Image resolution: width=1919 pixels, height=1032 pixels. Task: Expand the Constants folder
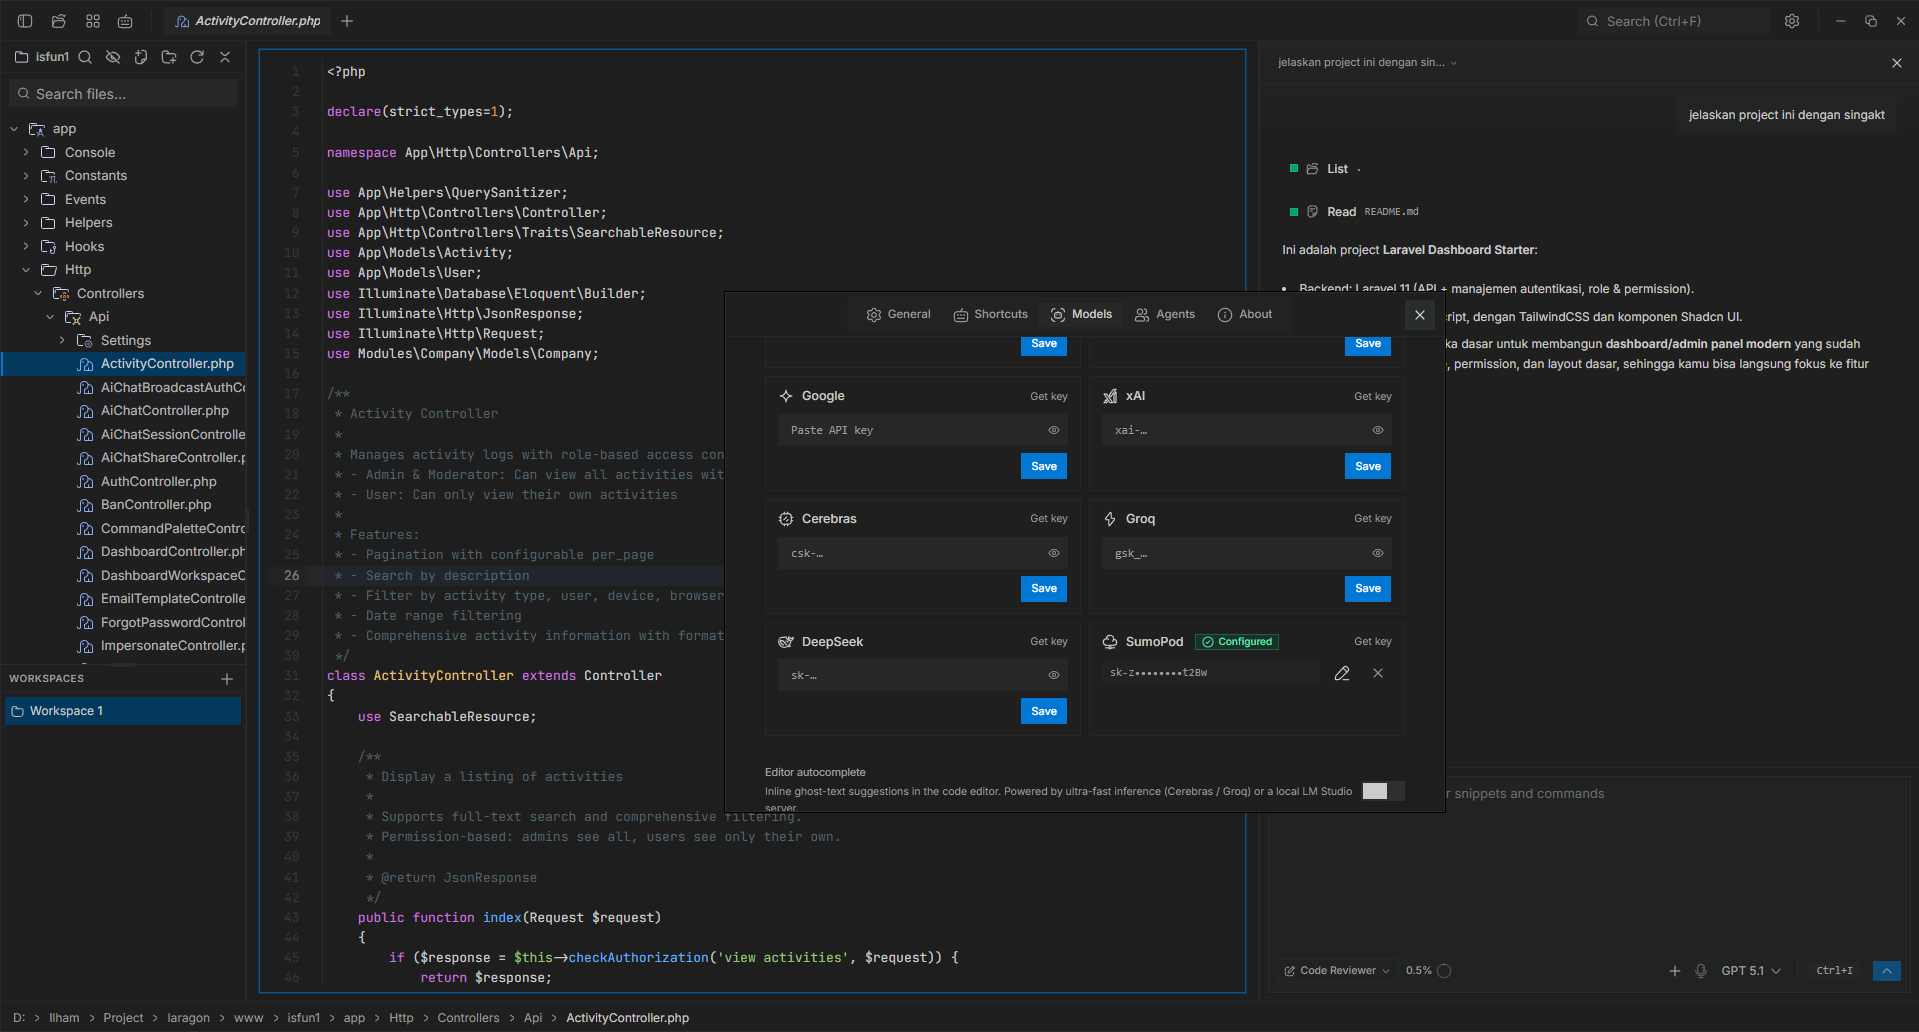click(x=27, y=176)
